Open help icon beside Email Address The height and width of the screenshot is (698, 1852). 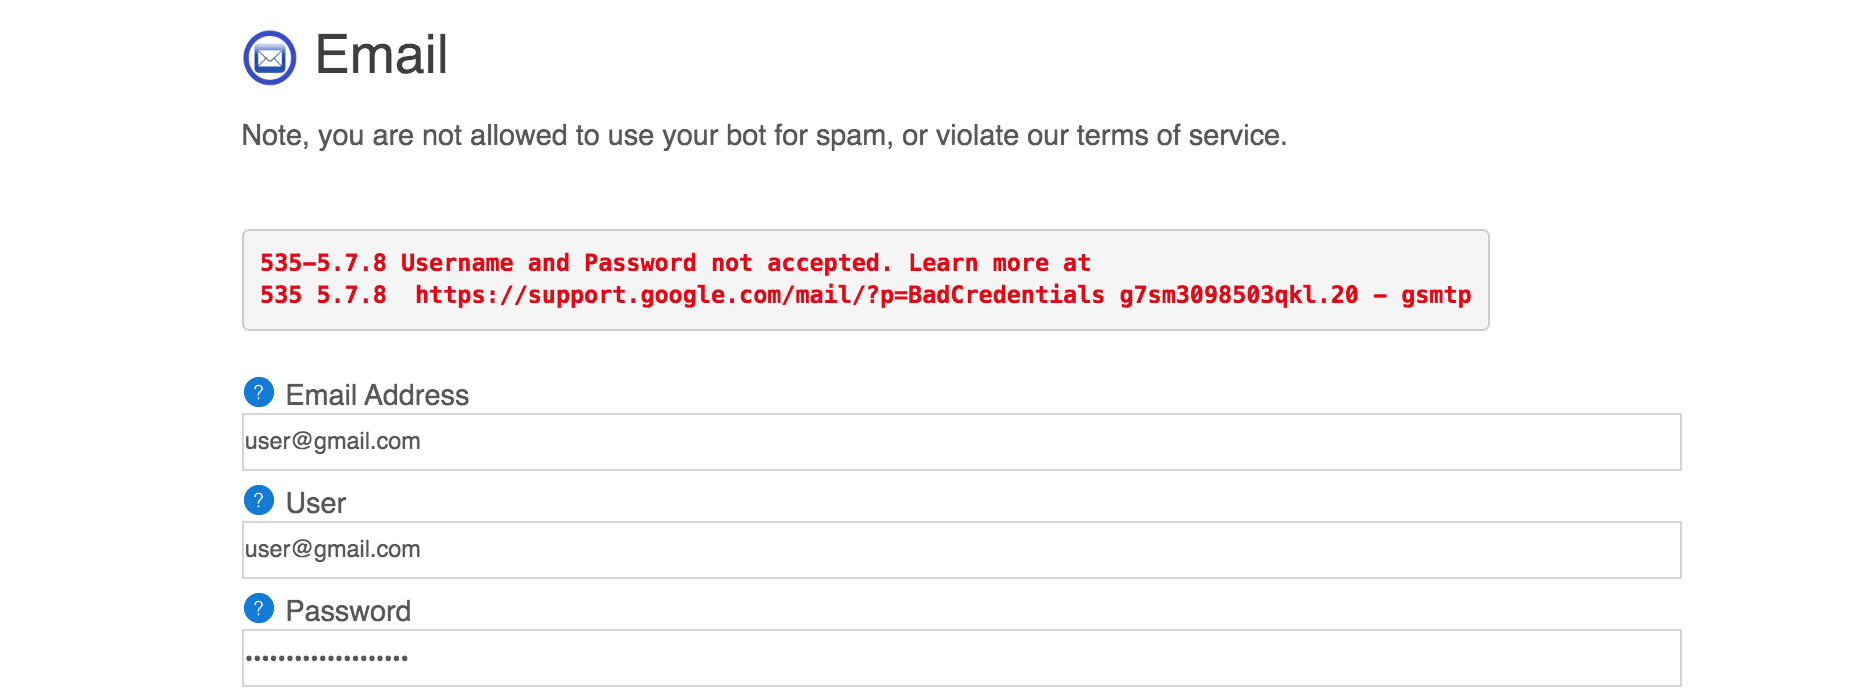point(259,393)
